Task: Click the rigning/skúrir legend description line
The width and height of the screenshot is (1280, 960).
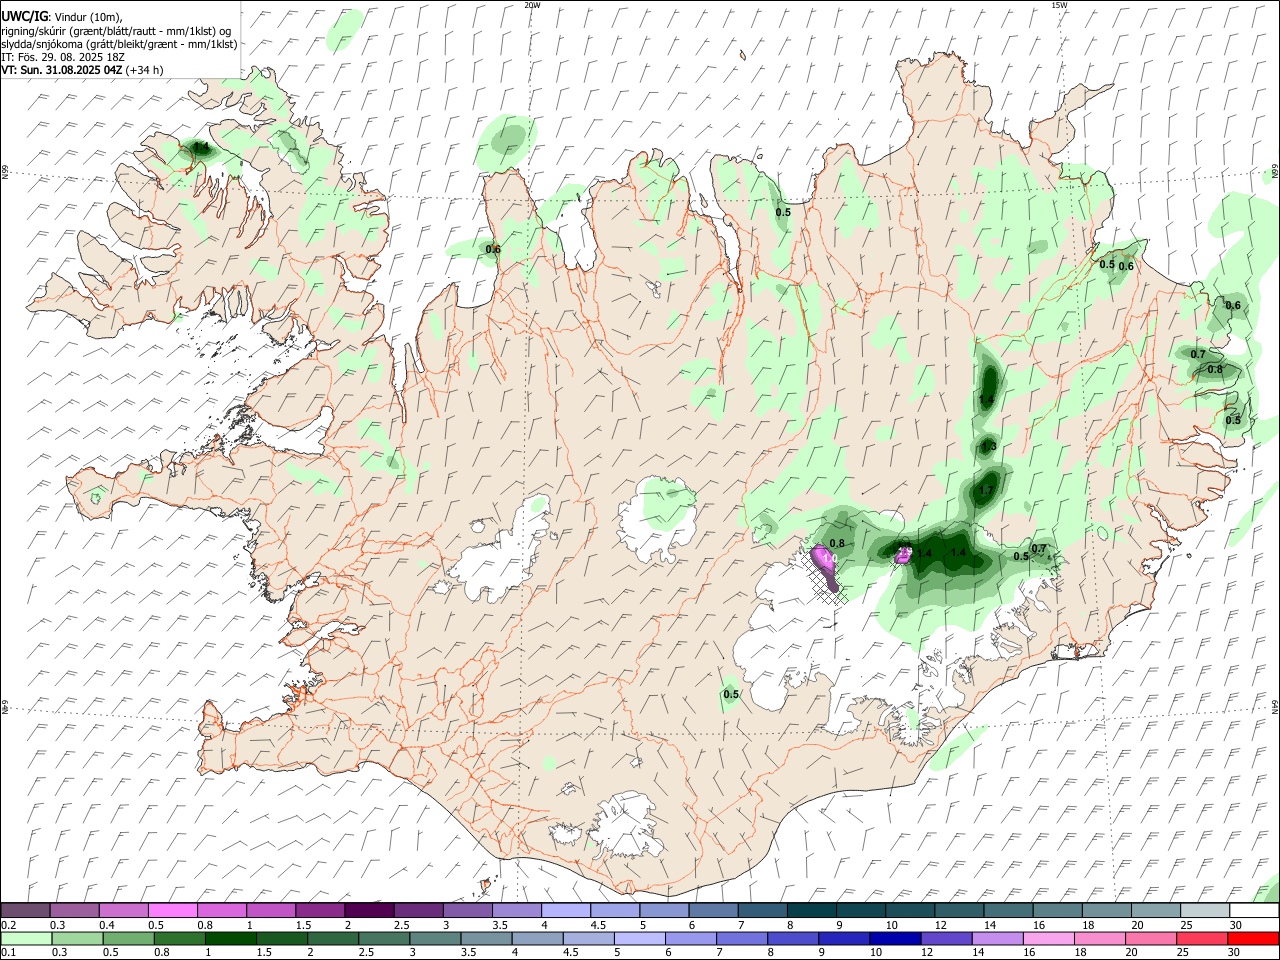Action: pyautogui.click(x=116, y=31)
